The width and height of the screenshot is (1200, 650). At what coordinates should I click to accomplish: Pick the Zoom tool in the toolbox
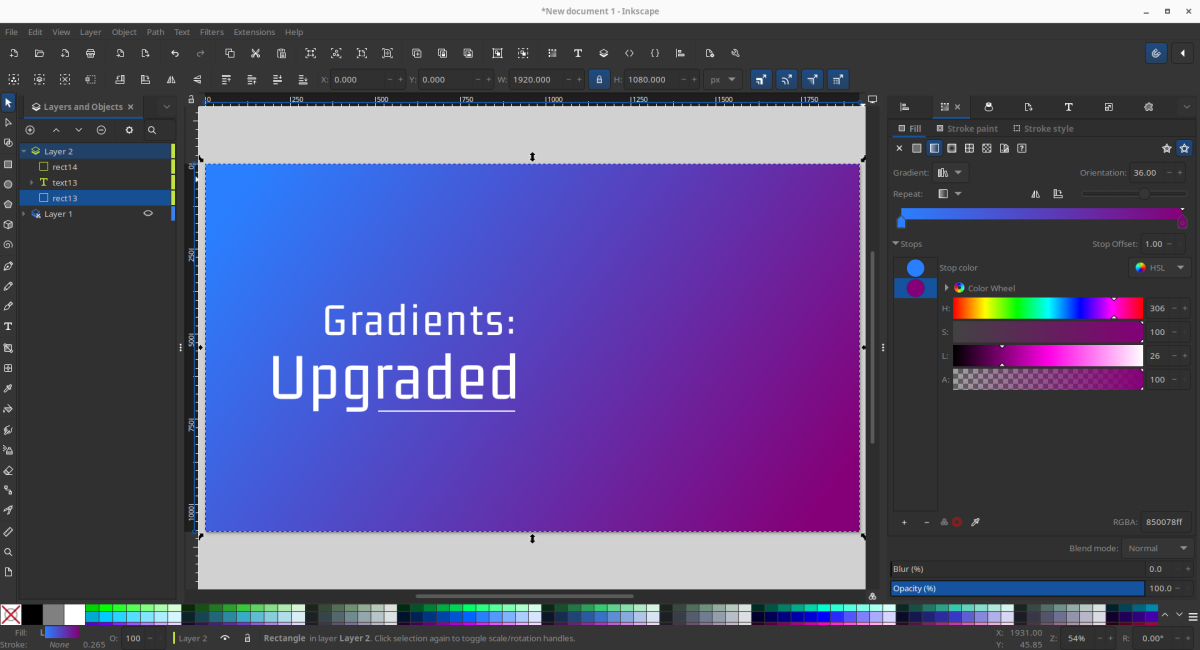coord(9,552)
